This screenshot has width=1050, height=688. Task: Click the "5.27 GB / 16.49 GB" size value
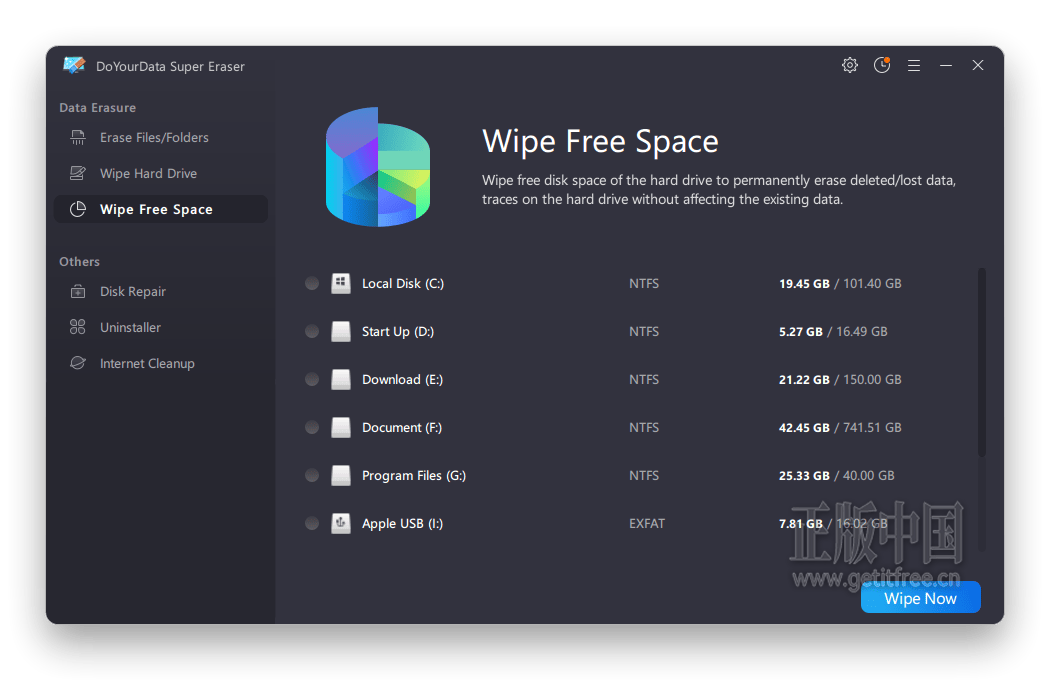pos(833,332)
